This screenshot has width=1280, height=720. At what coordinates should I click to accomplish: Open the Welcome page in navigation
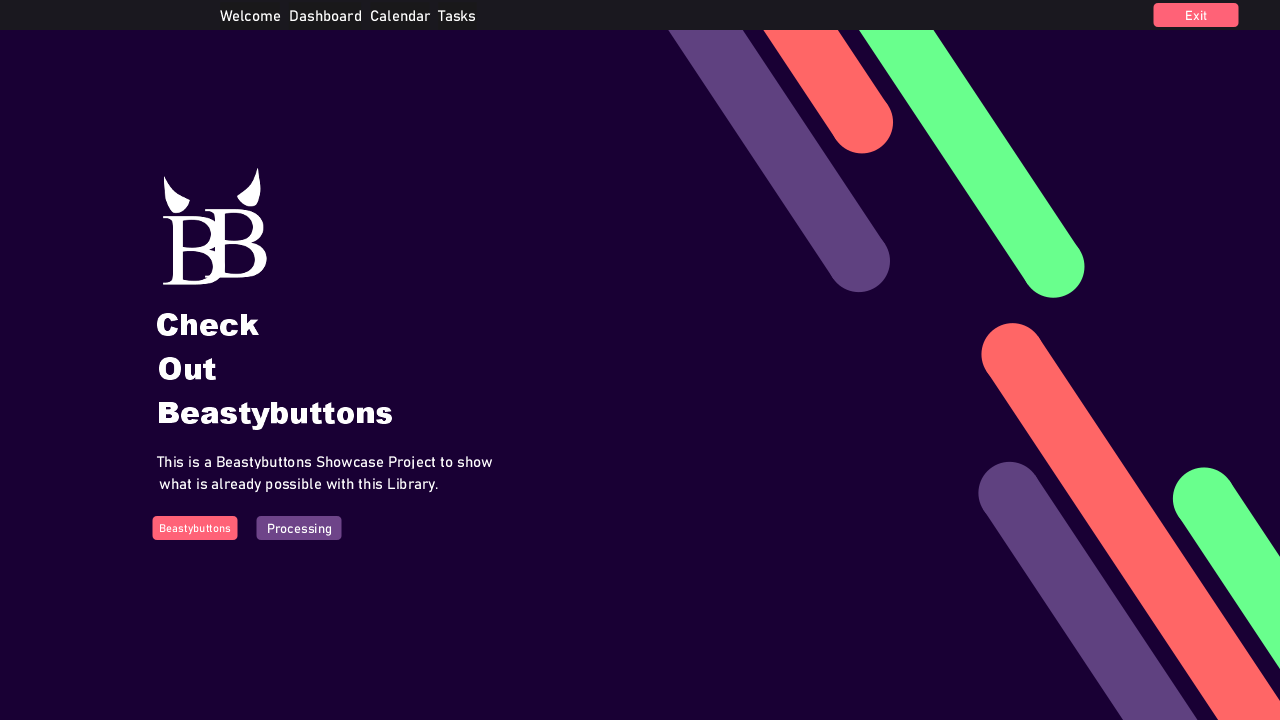250,16
